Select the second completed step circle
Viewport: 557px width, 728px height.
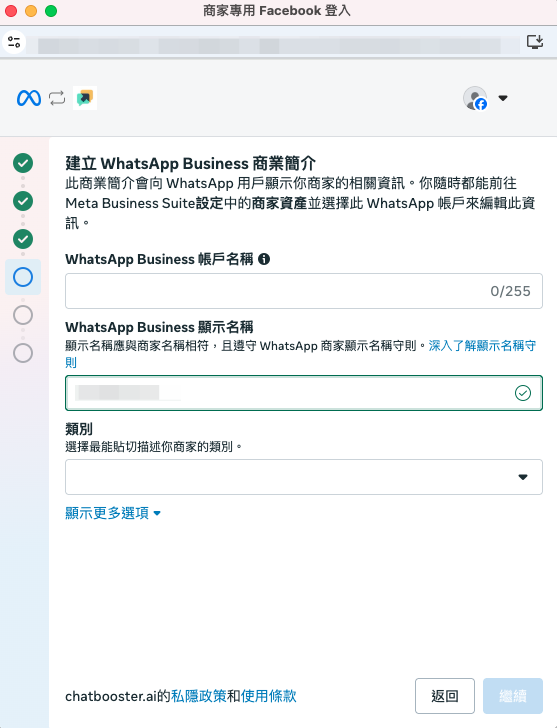[23, 201]
